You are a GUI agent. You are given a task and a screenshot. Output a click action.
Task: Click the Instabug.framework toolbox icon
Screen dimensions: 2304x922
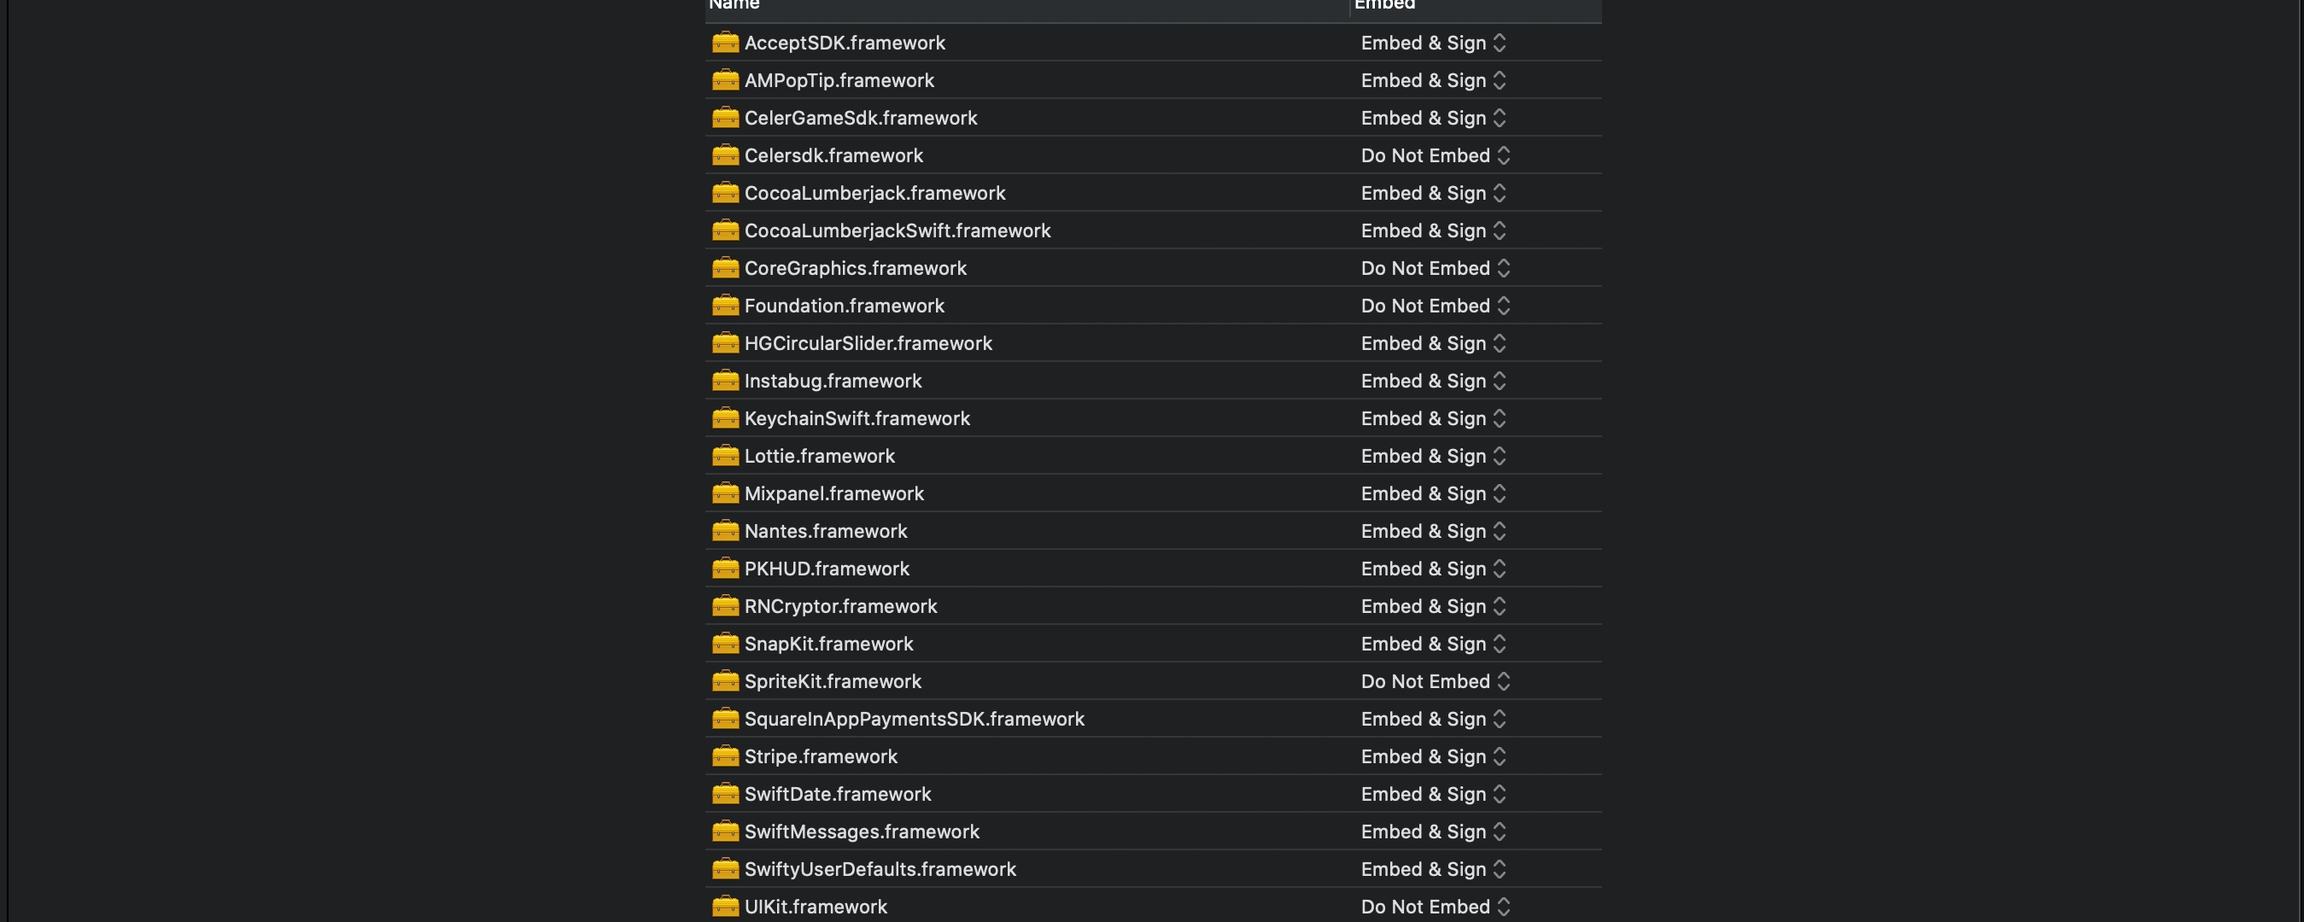(725, 381)
